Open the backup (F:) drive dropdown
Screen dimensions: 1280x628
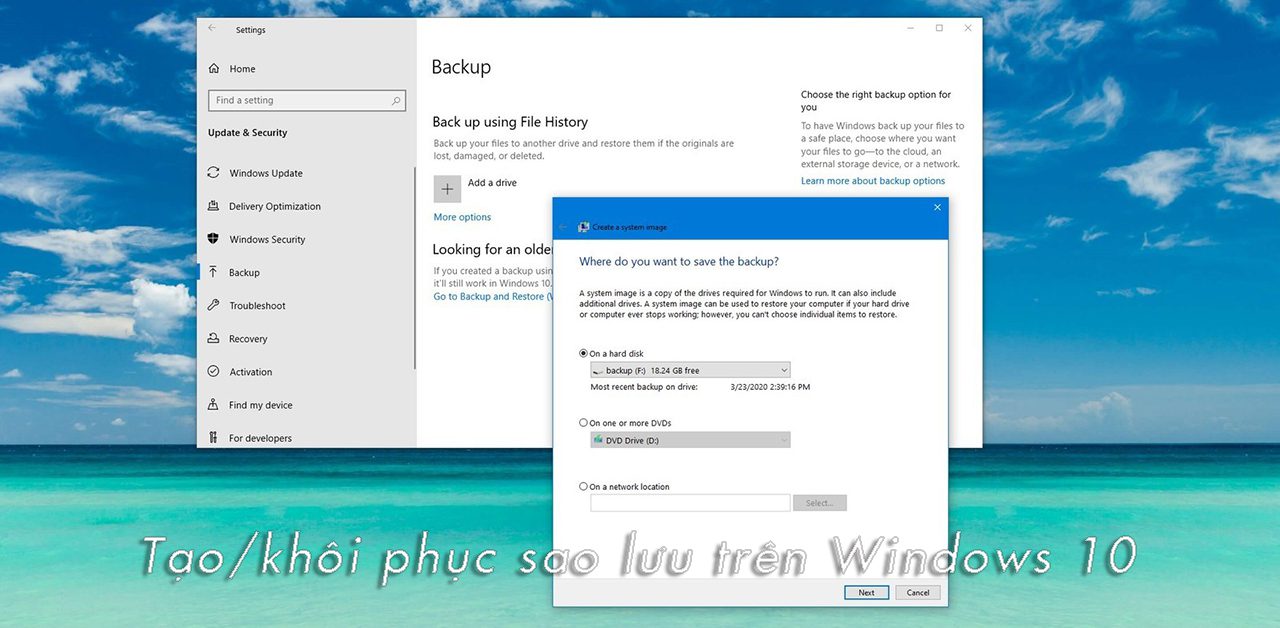point(690,370)
